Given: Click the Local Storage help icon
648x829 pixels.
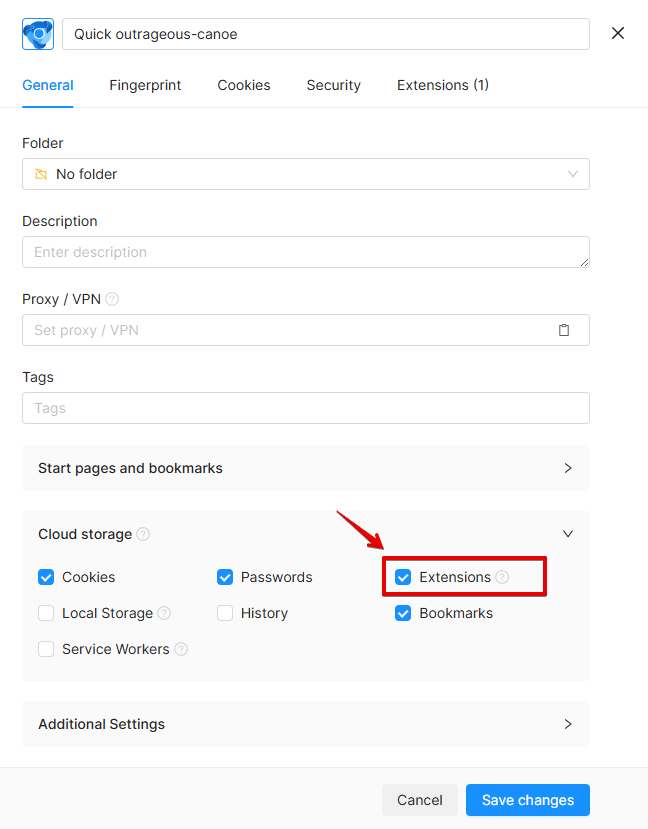Looking at the screenshot, I should pos(164,613).
